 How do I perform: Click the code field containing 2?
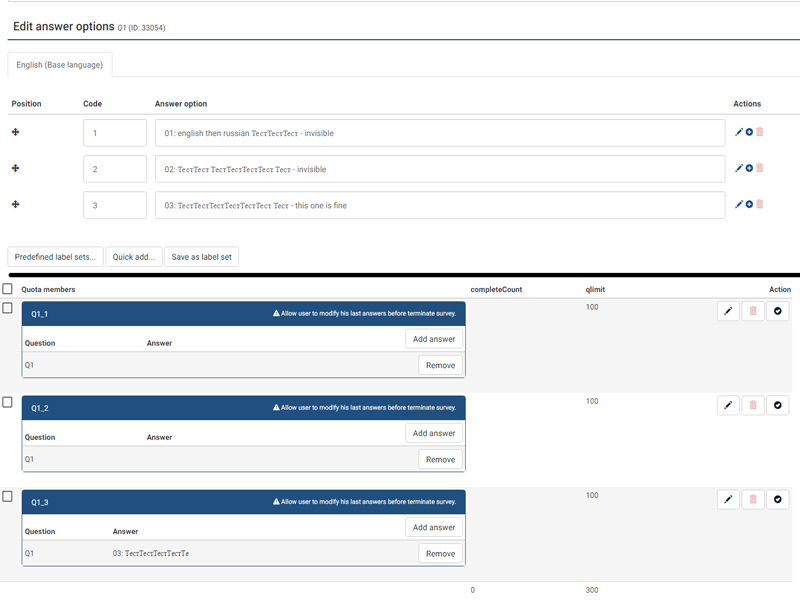[x=115, y=169]
